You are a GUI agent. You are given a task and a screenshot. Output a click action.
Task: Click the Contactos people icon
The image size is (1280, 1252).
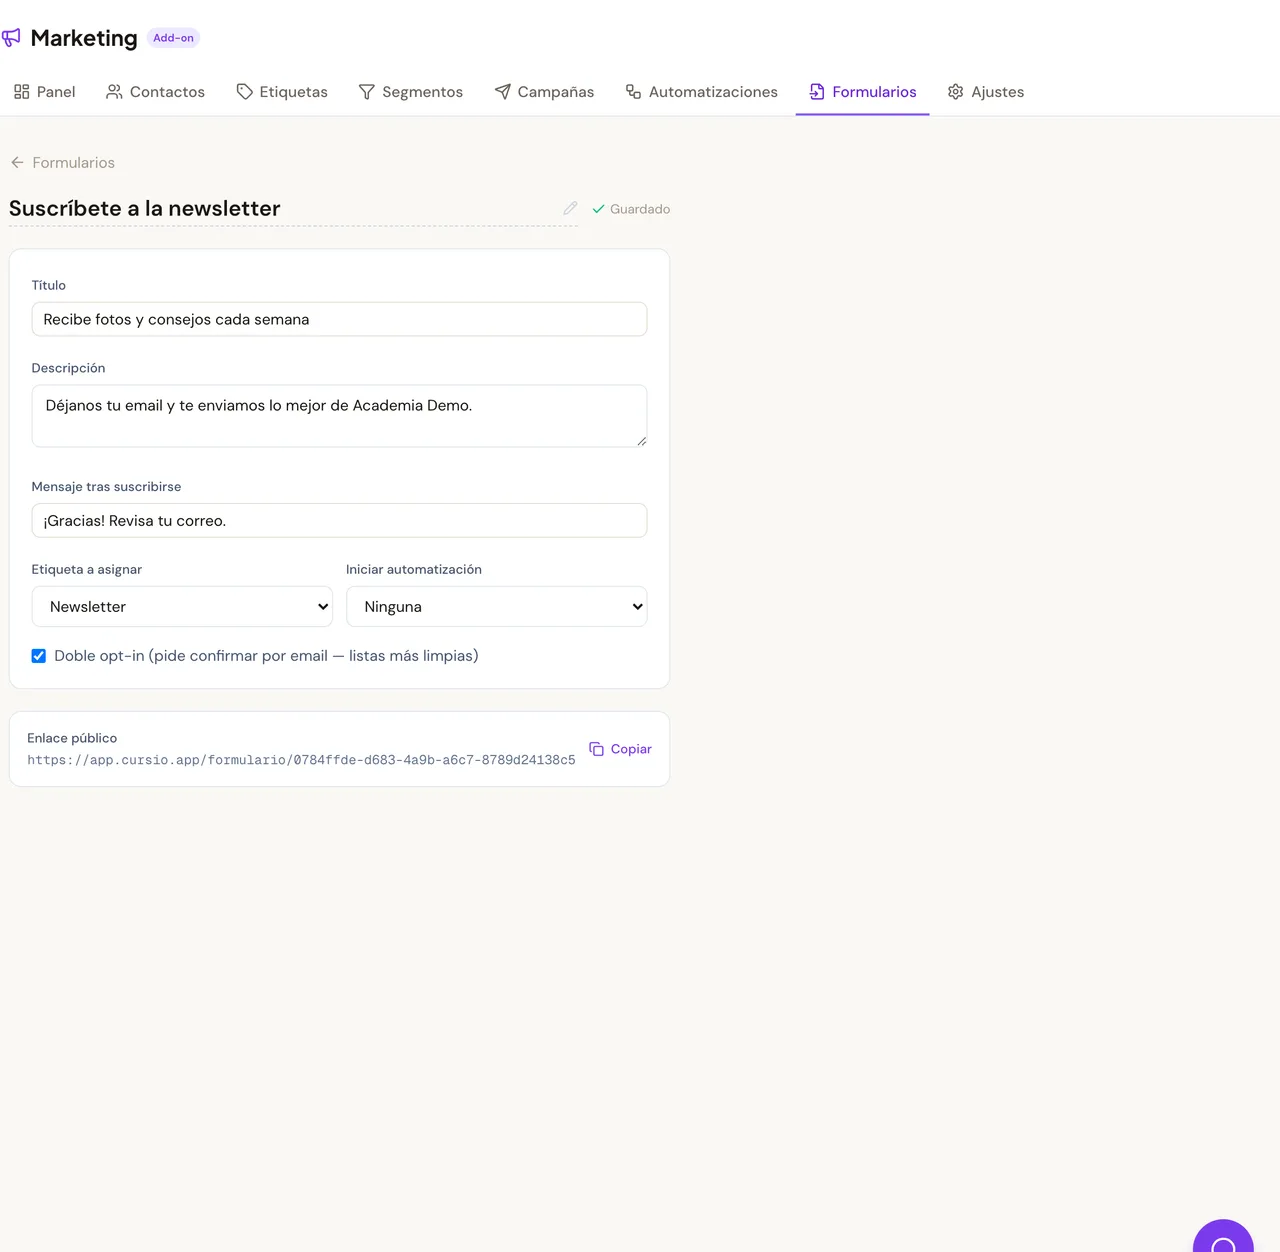[114, 92]
